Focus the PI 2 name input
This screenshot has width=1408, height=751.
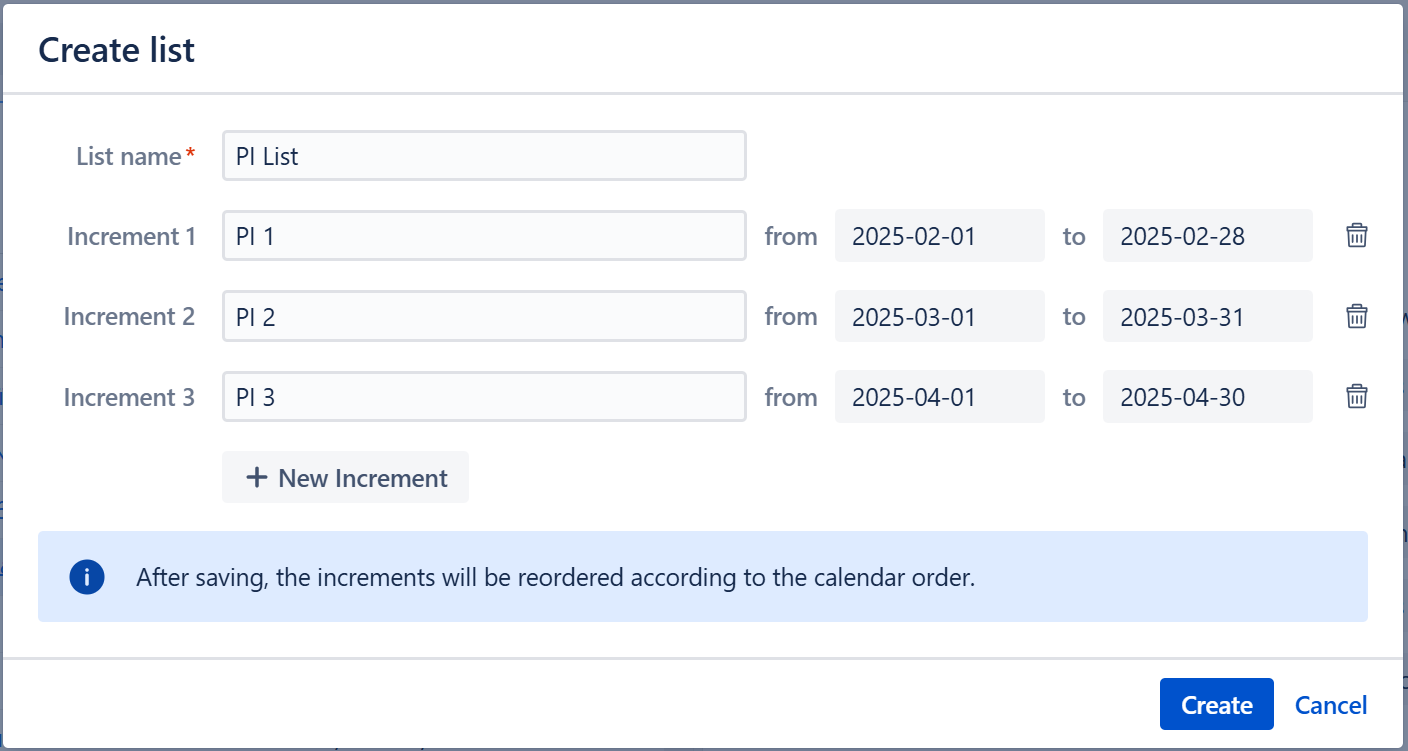click(x=484, y=317)
